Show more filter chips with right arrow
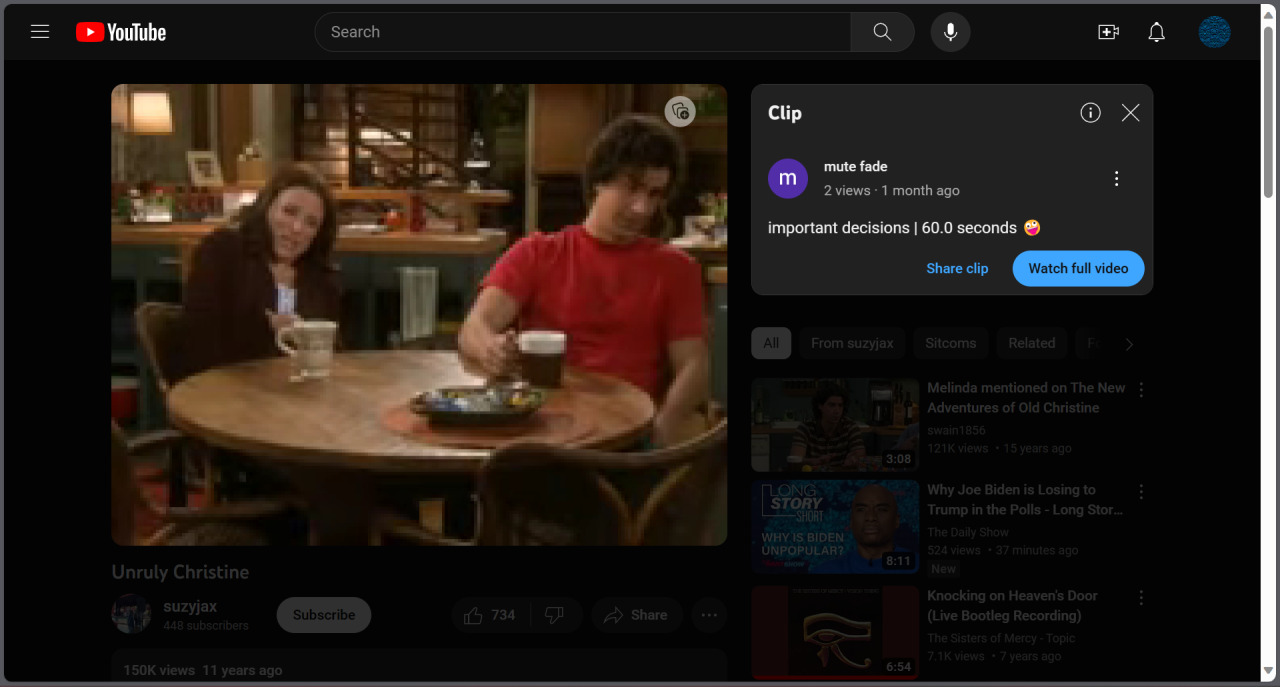This screenshot has width=1280, height=687. (1129, 344)
